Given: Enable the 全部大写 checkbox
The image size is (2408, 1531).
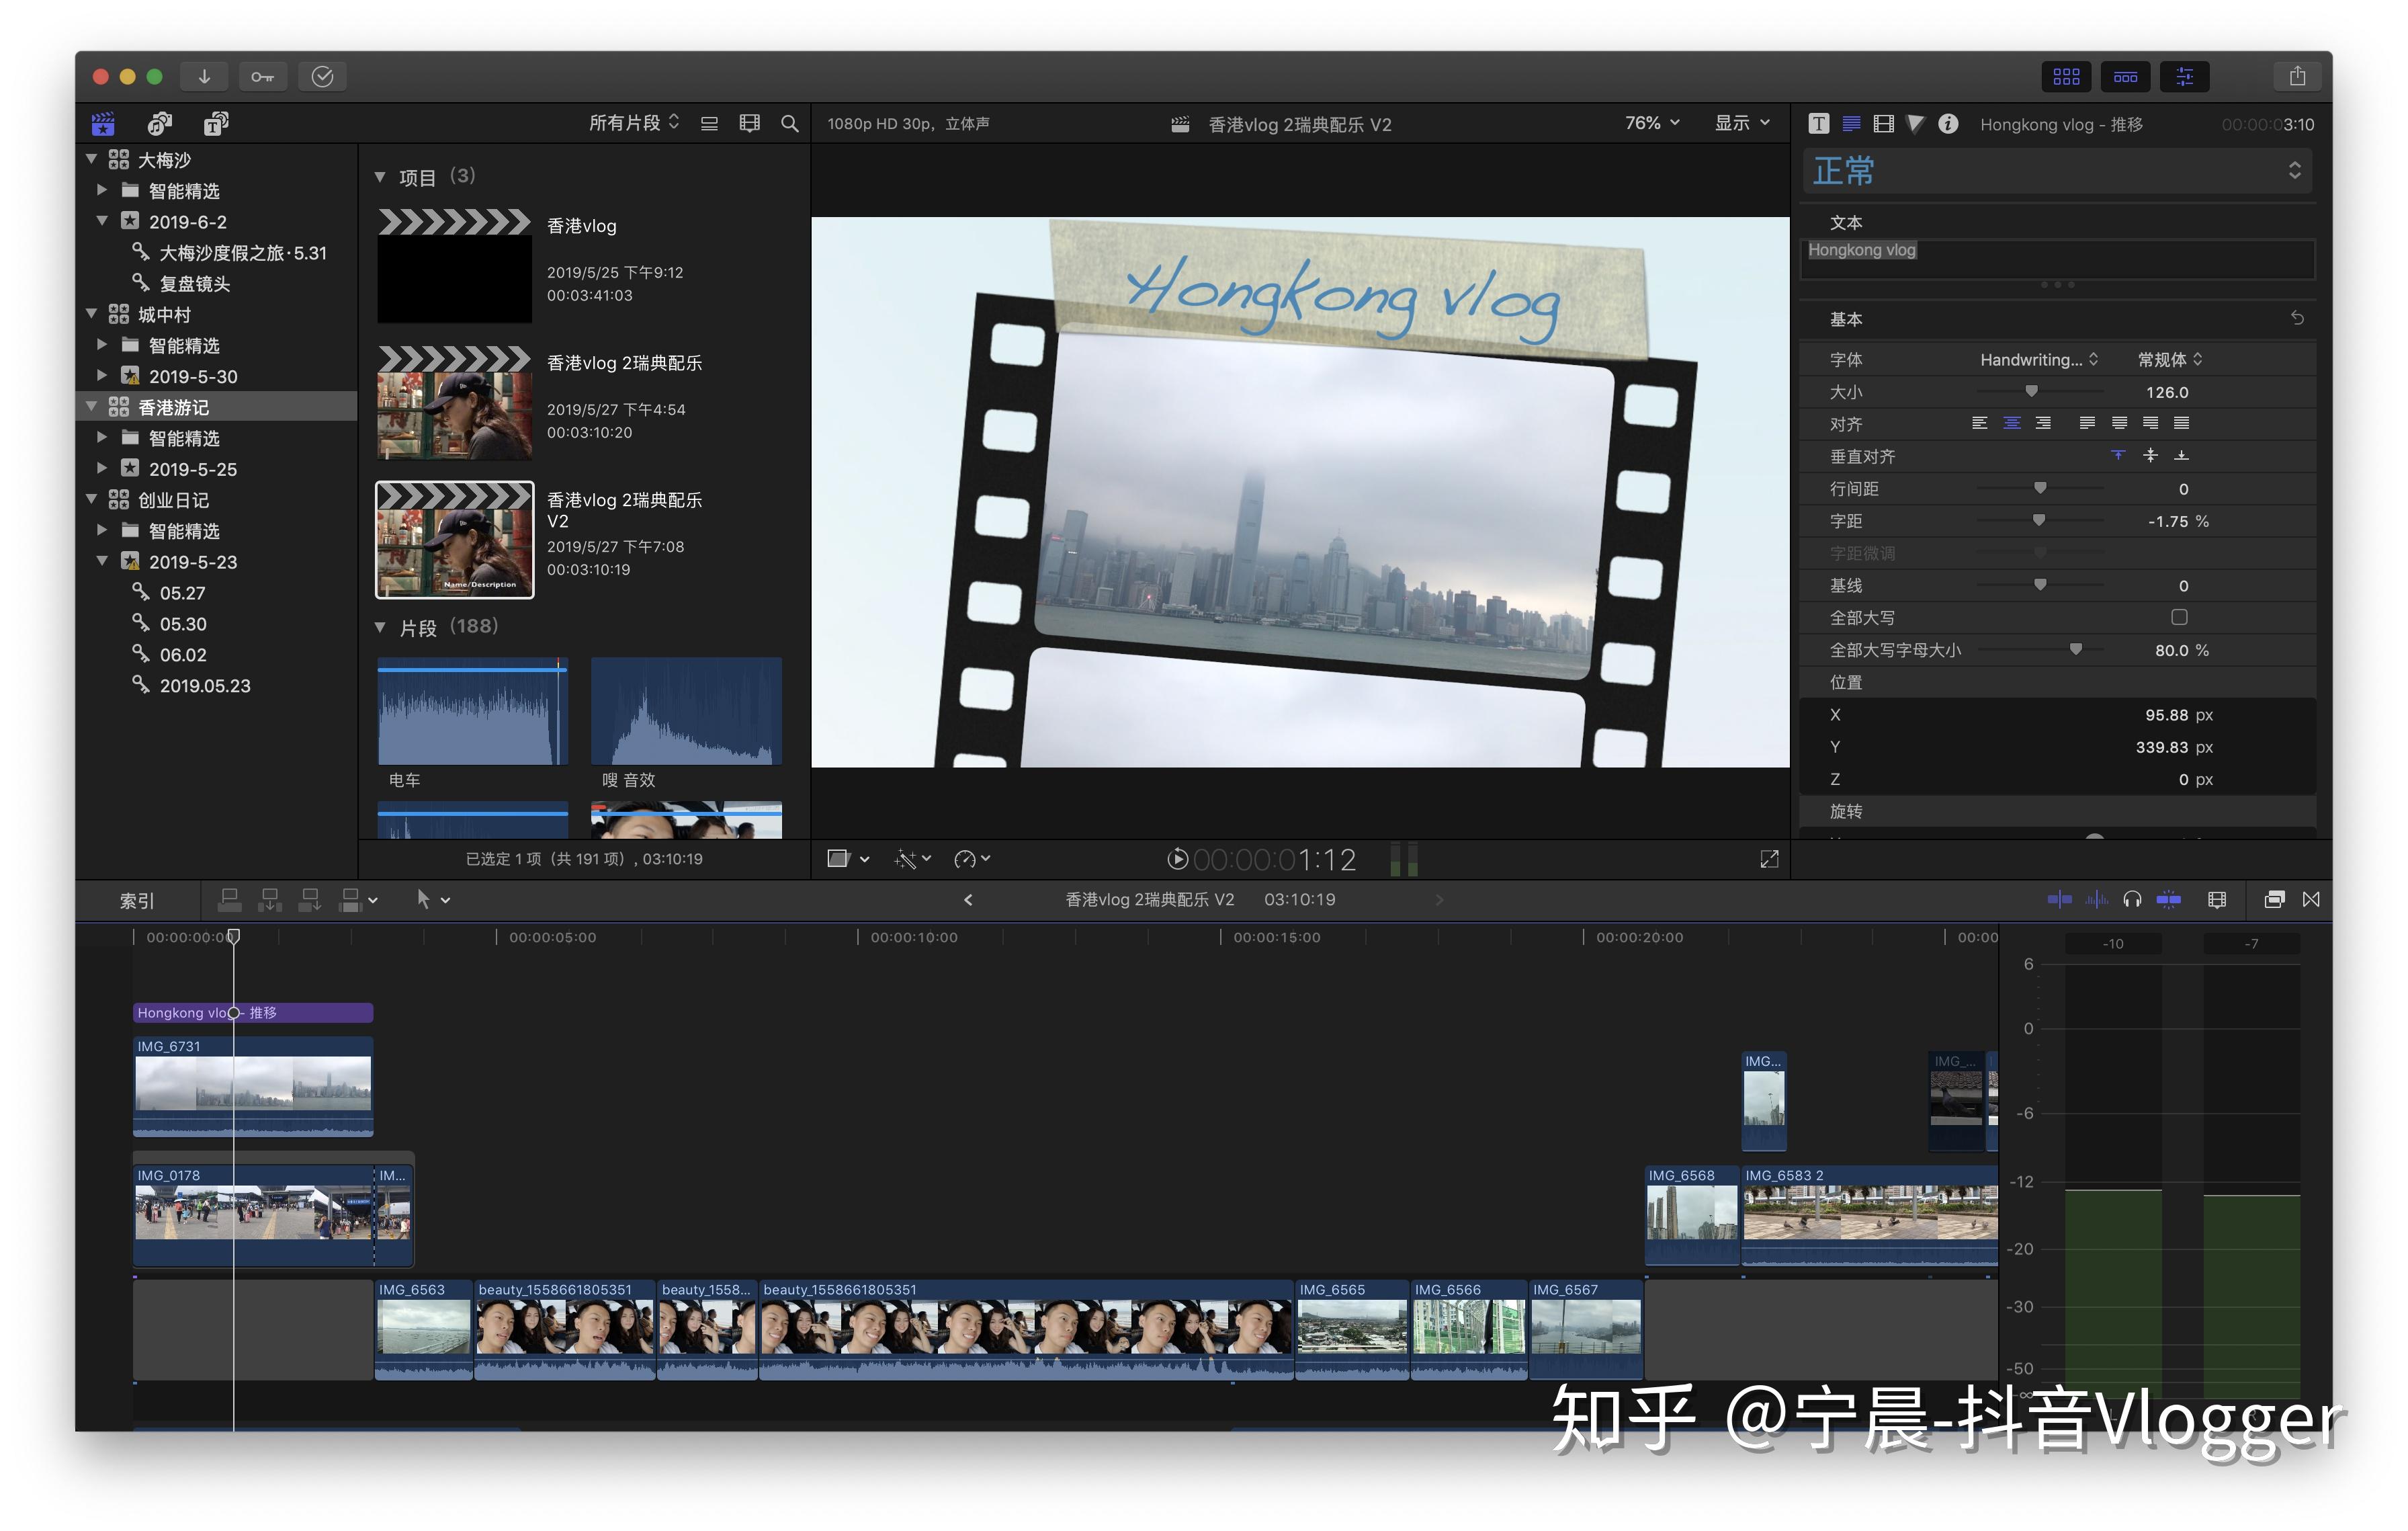Looking at the screenshot, I should pos(2179,617).
